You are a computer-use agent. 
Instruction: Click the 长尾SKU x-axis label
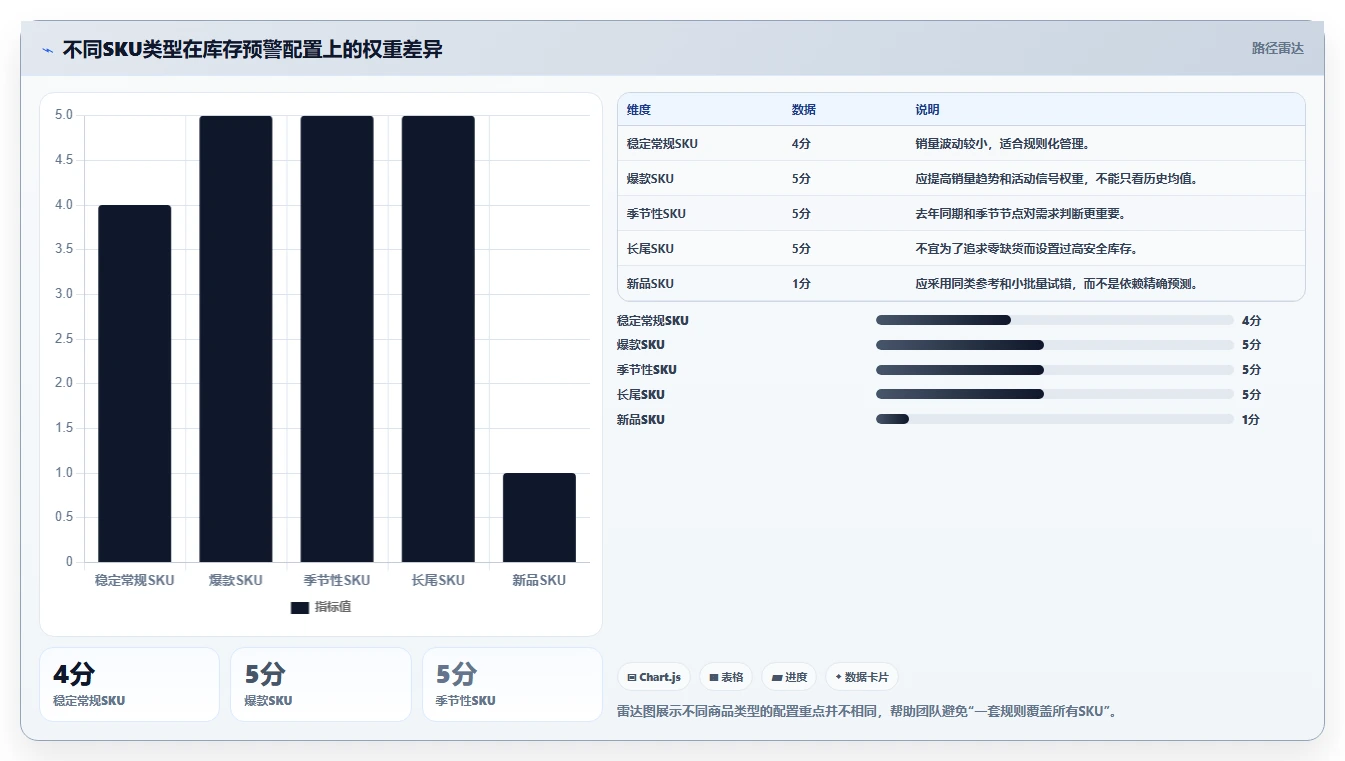coord(438,580)
